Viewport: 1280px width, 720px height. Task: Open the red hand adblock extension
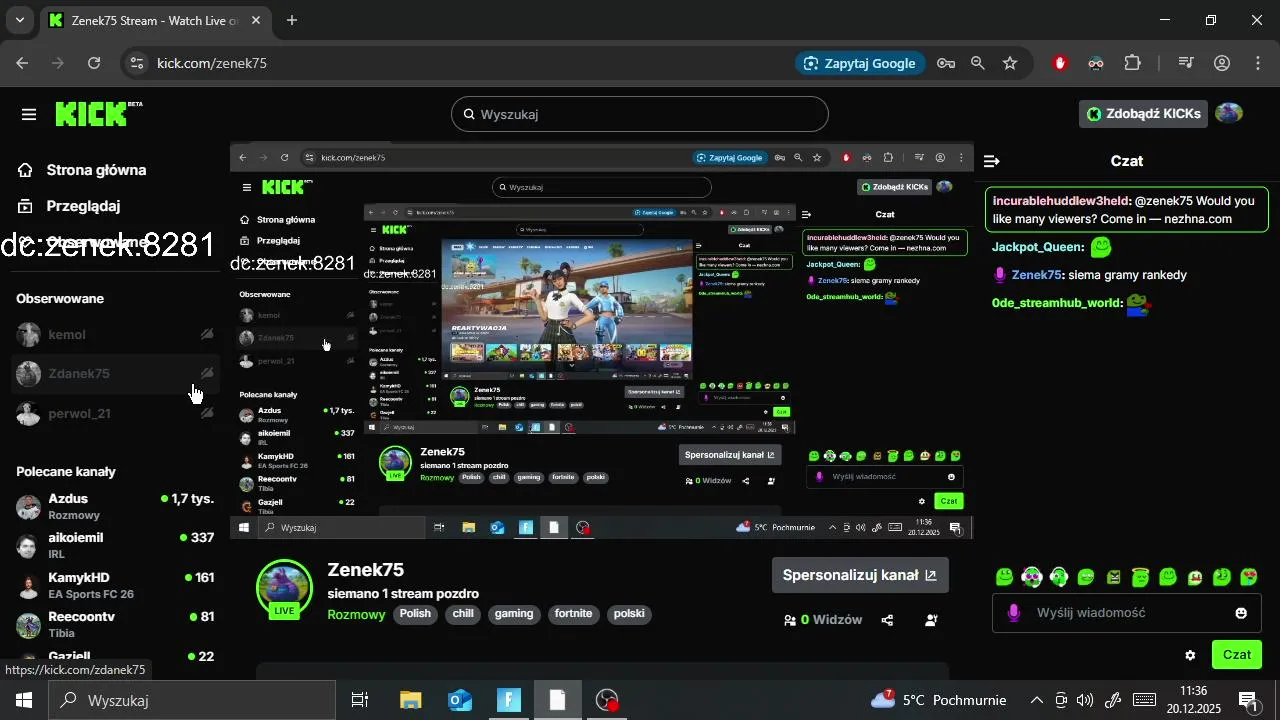[x=1061, y=63]
